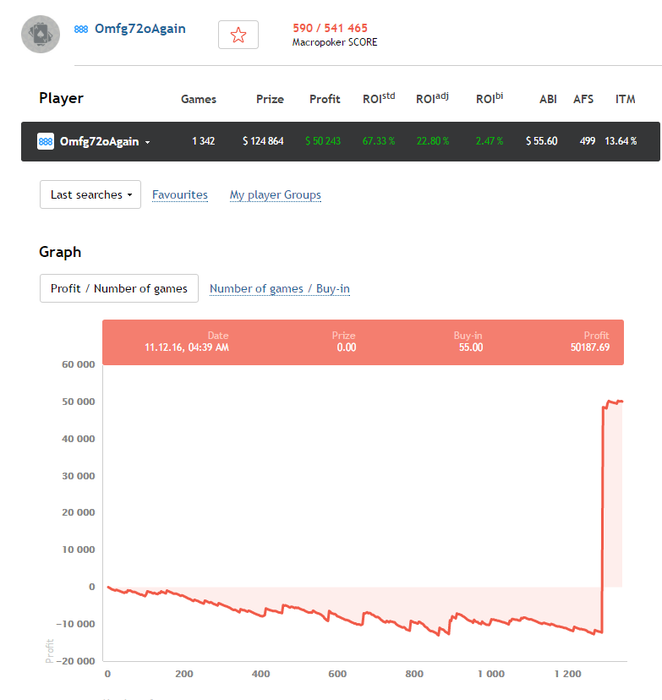The width and height of the screenshot is (662, 700).
Task: Click the ROI adj column header
Action: coord(432,98)
